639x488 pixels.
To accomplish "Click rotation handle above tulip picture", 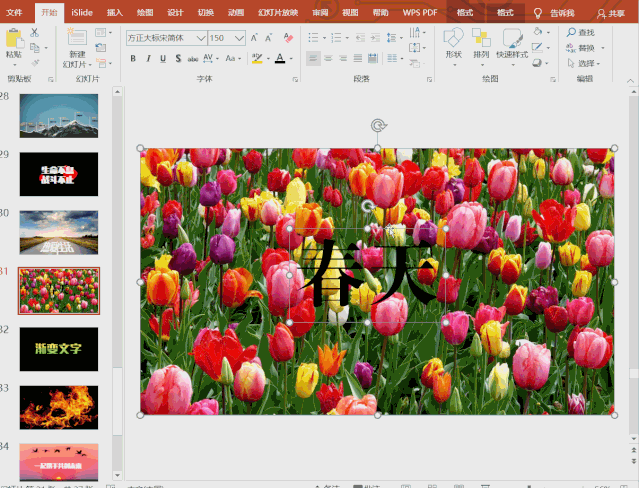I will coord(378,125).
